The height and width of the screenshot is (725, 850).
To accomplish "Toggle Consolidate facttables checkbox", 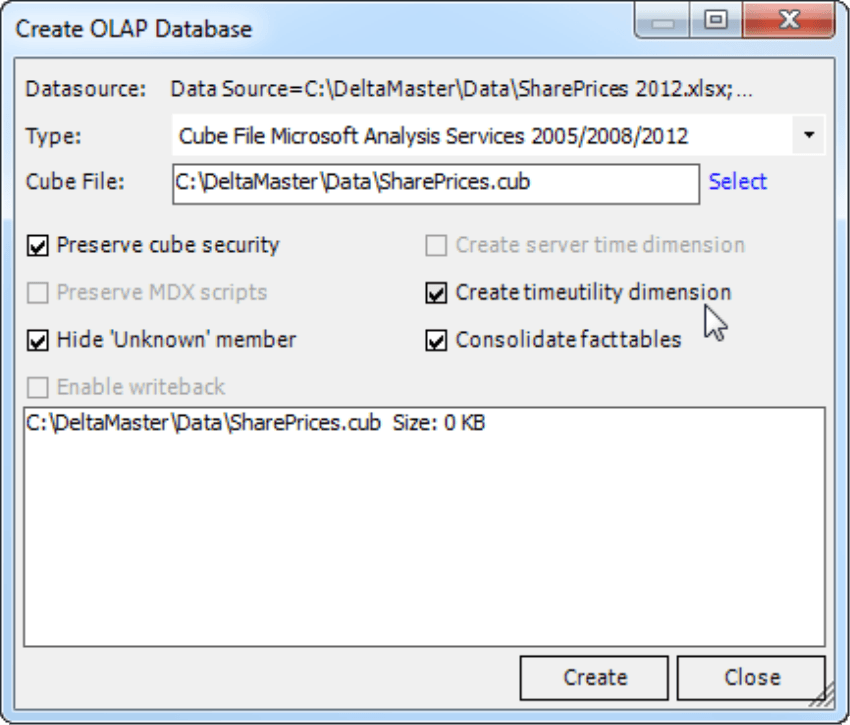I will [436, 341].
